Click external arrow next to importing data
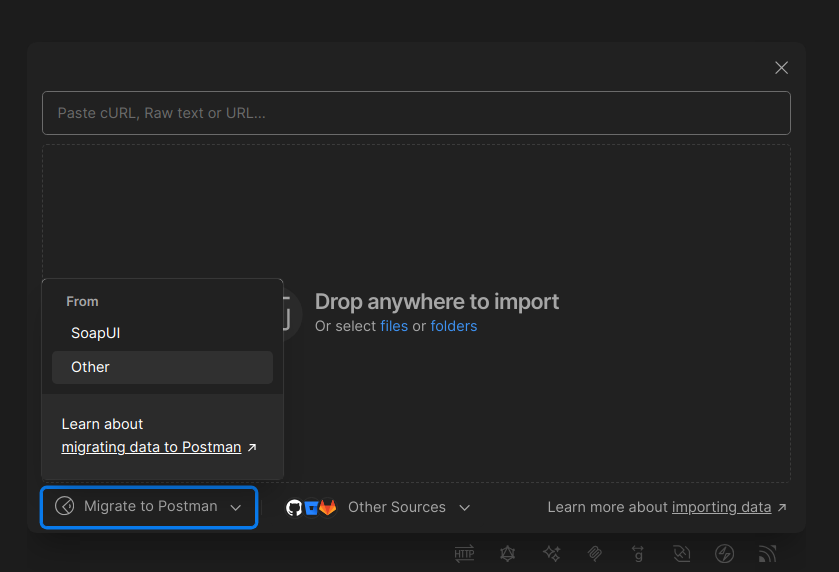The height and width of the screenshot is (572, 839). click(x=782, y=507)
